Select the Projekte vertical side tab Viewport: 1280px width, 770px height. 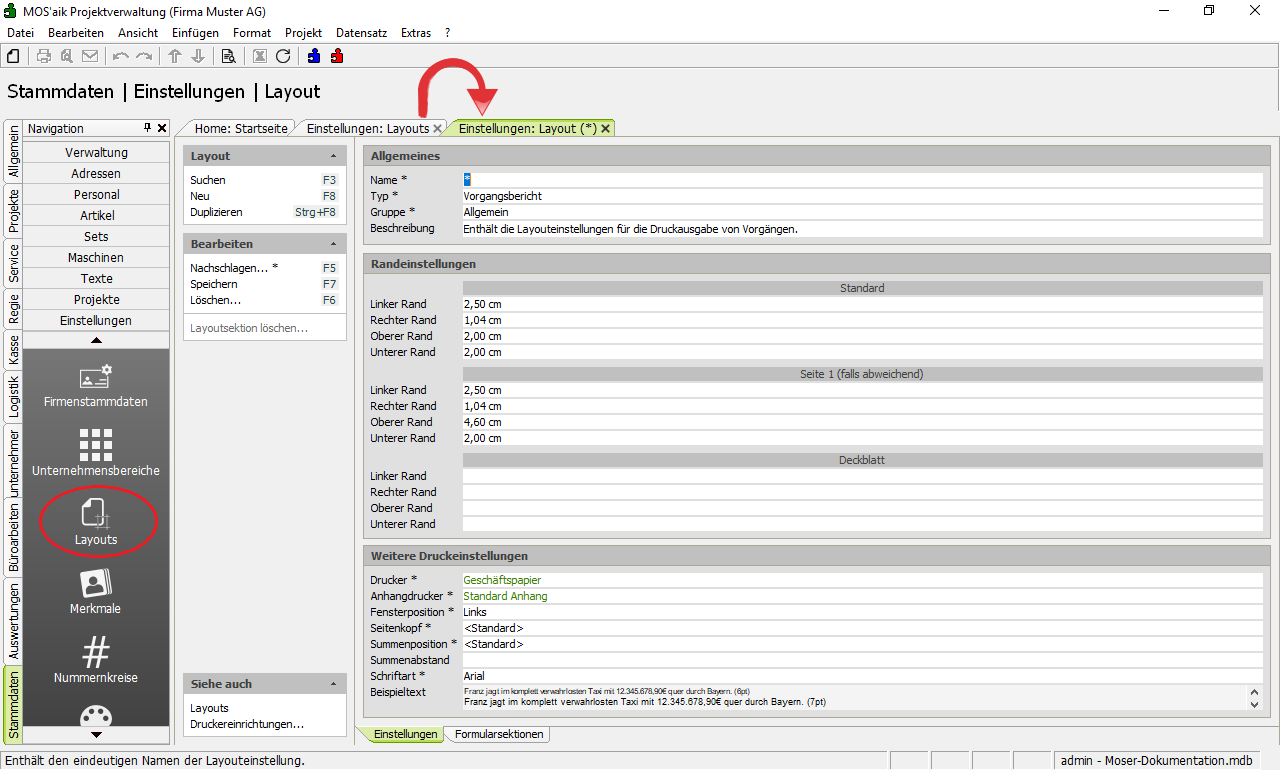click(14, 211)
